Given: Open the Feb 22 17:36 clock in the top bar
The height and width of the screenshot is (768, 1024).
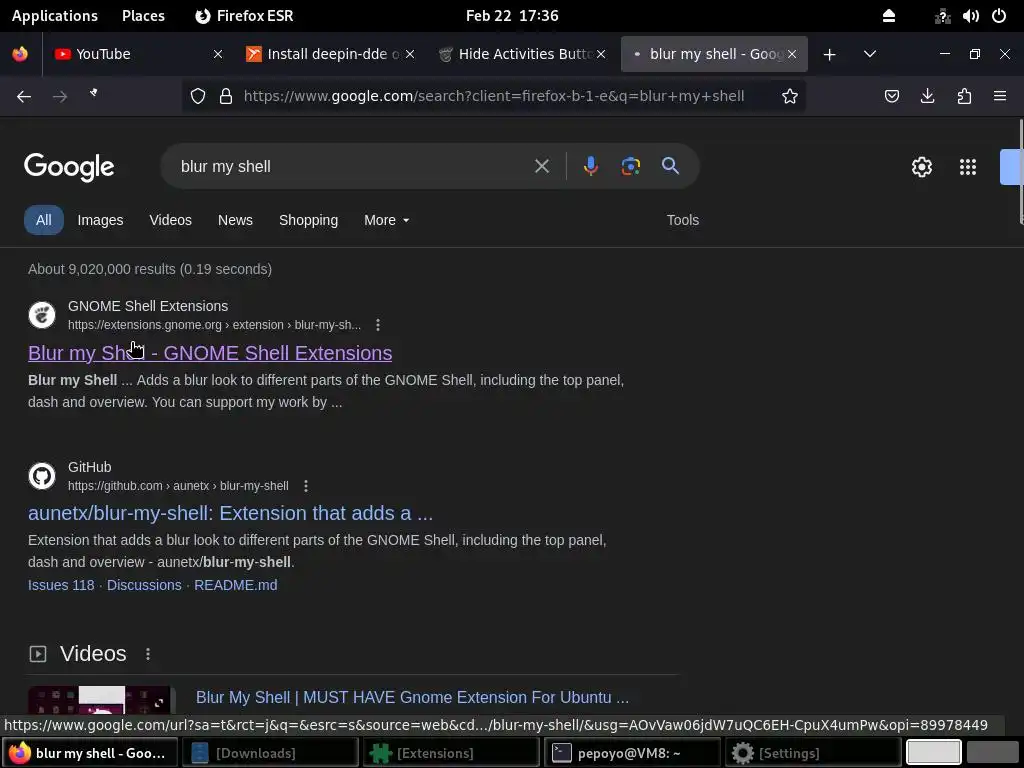Looking at the screenshot, I should click(x=512, y=16).
